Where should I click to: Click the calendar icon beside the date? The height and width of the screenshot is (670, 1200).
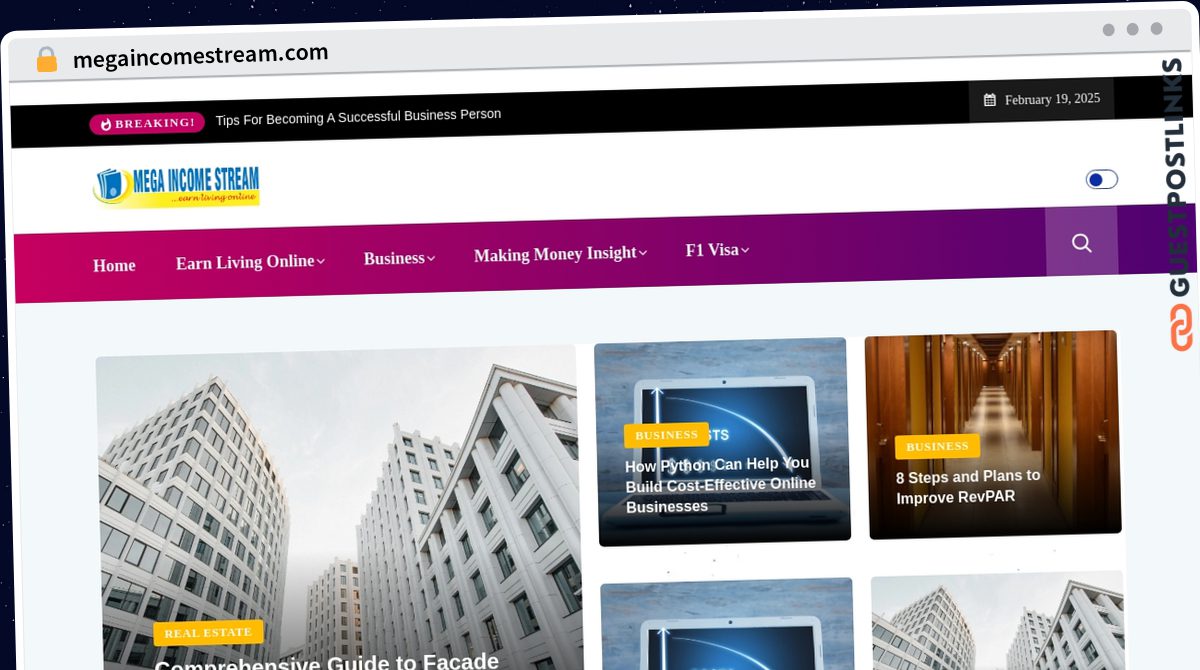pos(990,100)
